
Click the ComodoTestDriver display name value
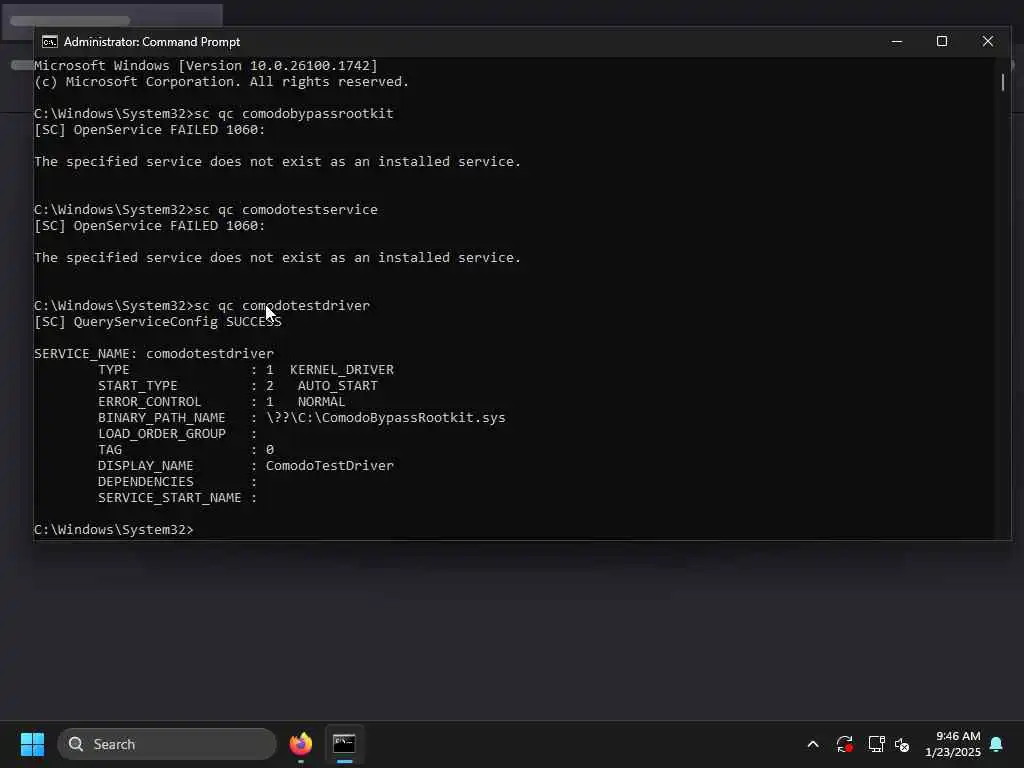(x=330, y=466)
